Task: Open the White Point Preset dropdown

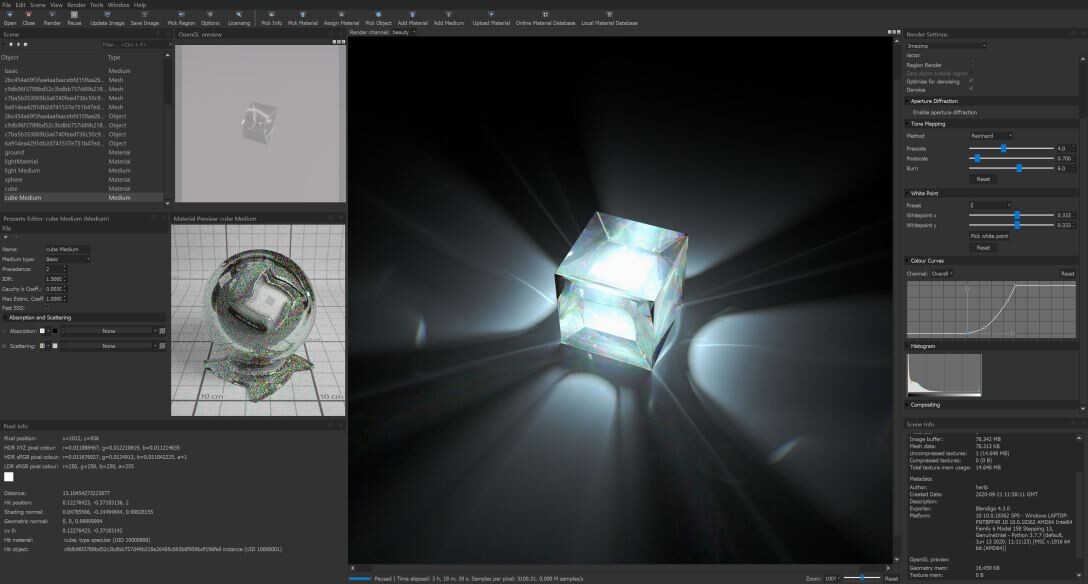Action: (x=990, y=205)
